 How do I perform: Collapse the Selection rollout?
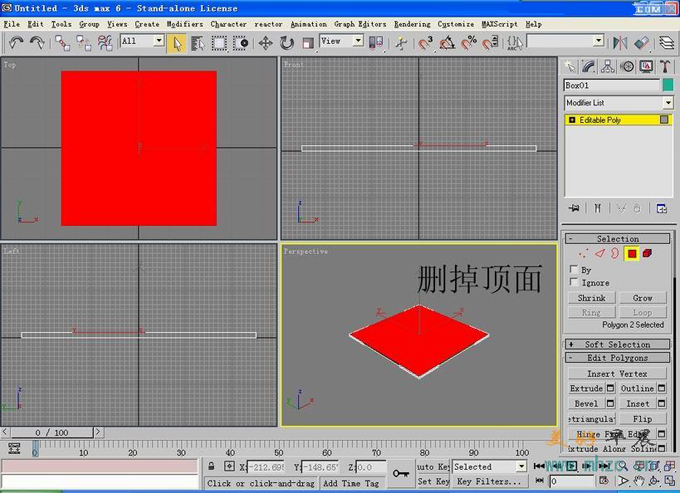pos(617,239)
